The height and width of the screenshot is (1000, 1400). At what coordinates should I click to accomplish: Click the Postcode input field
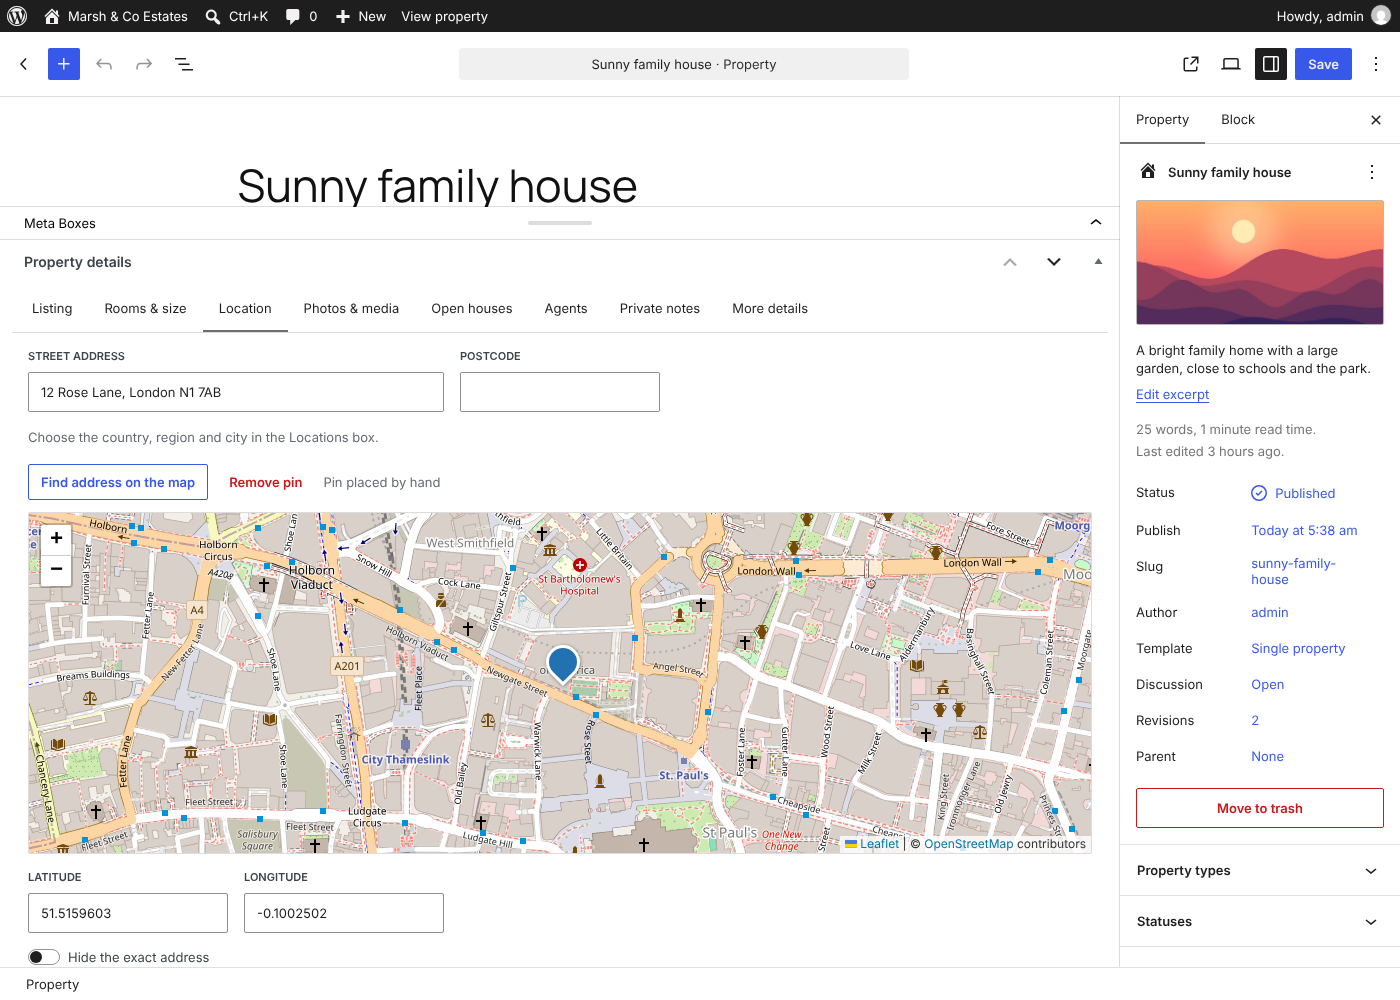[x=560, y=392]
